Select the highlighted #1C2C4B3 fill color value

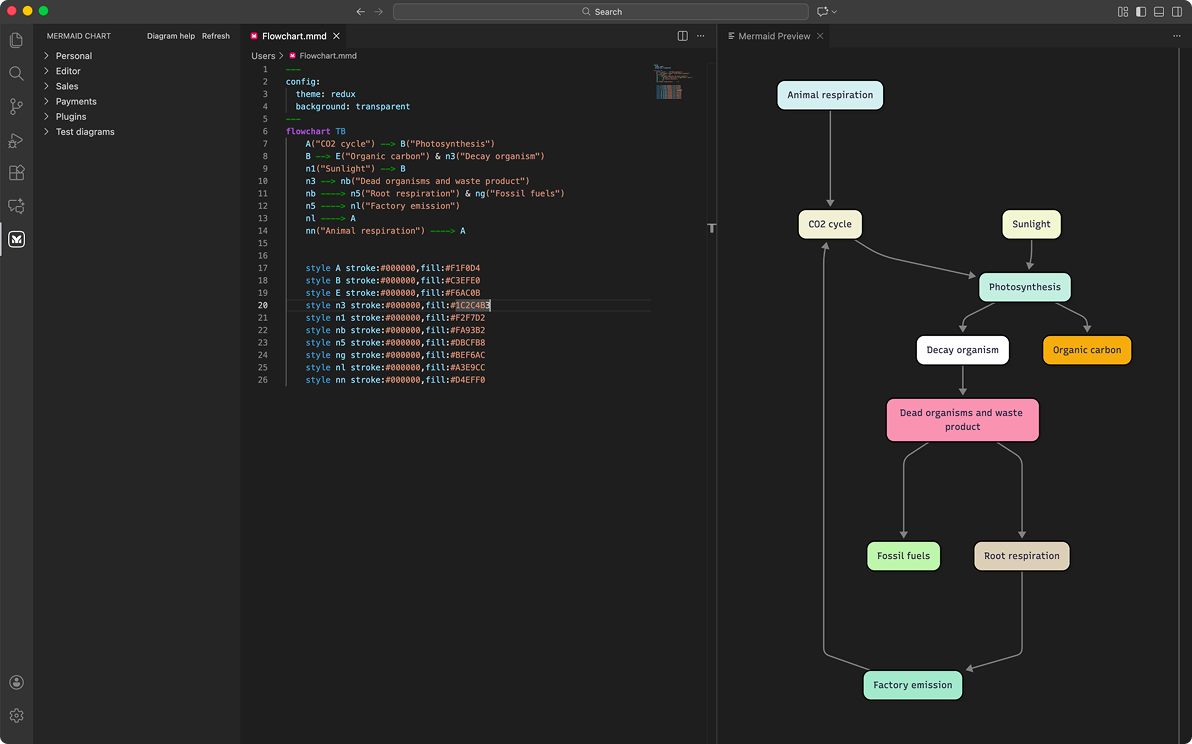coord(472,305)
